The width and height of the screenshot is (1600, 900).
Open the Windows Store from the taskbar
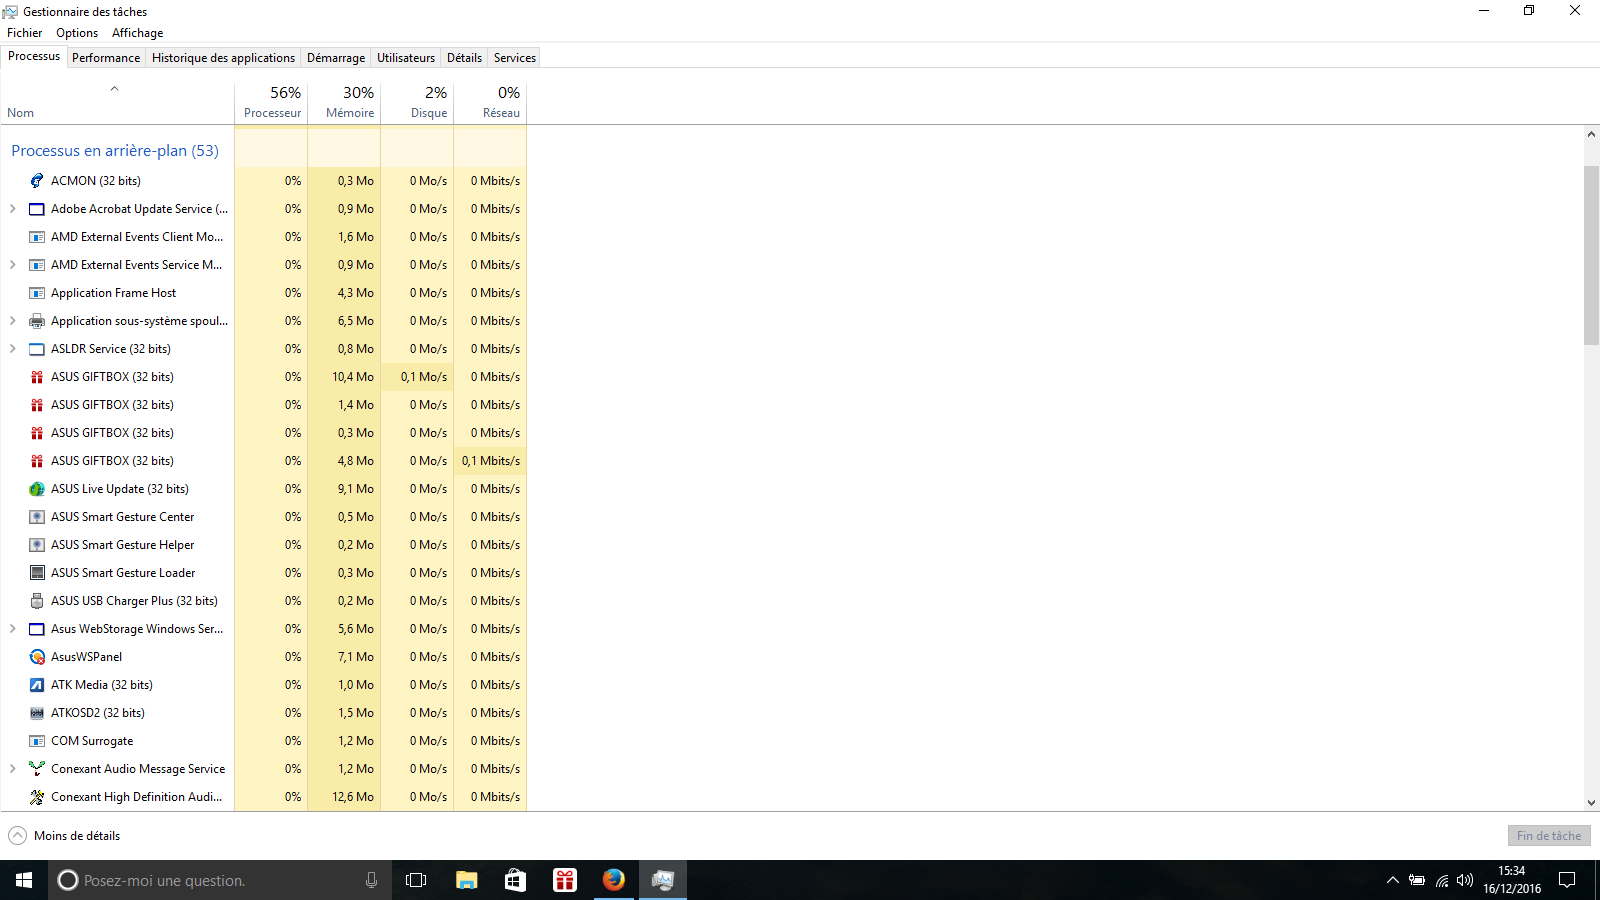[515, 880]
